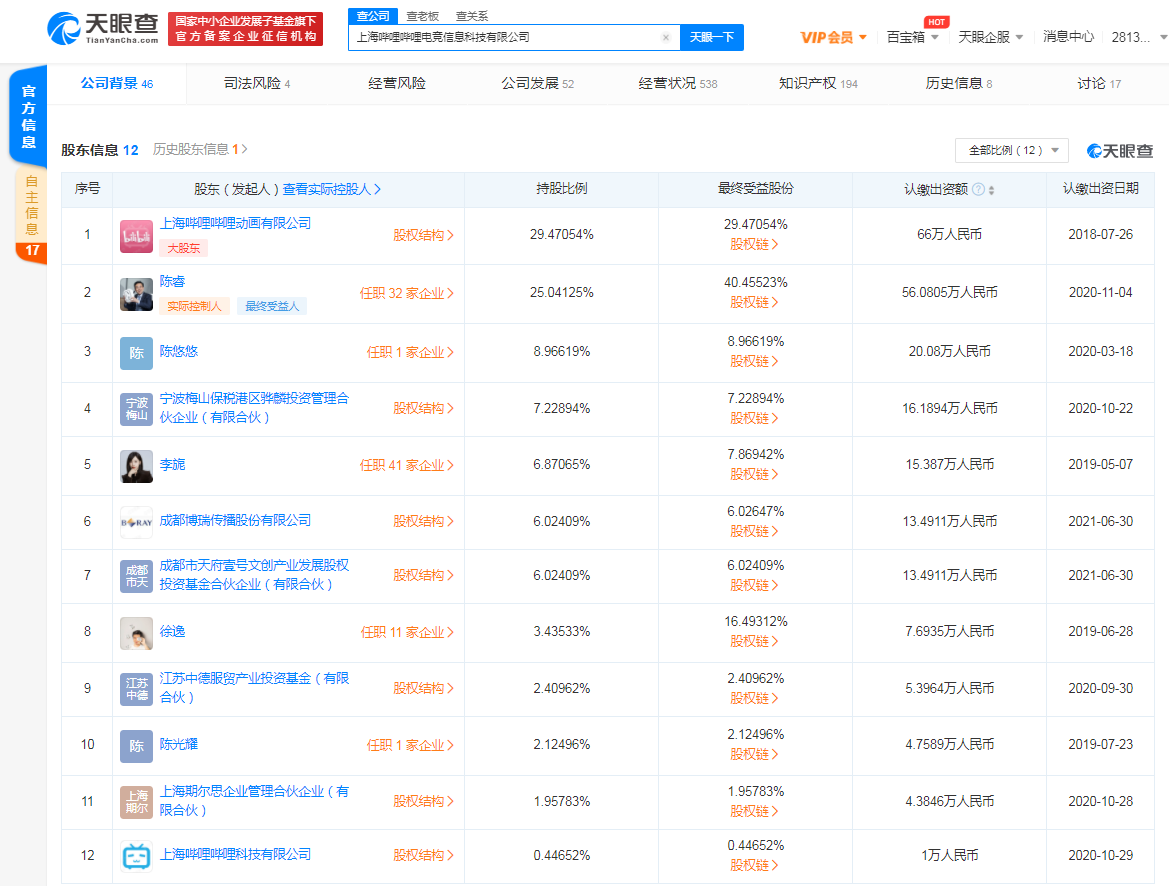Click 李旎's avatar photo
1169x886 pixels.
tap(136, 466)
